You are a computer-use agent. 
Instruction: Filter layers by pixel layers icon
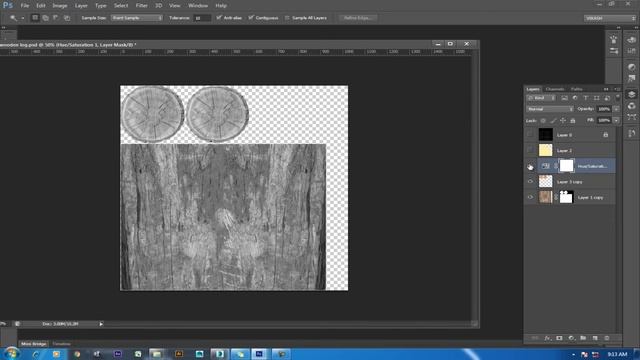(564, 98)
